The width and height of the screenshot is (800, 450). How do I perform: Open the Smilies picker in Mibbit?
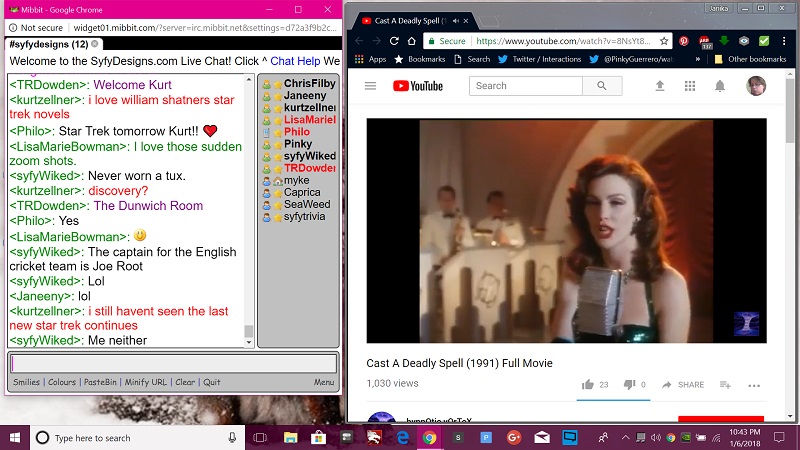tap(26, 382)
